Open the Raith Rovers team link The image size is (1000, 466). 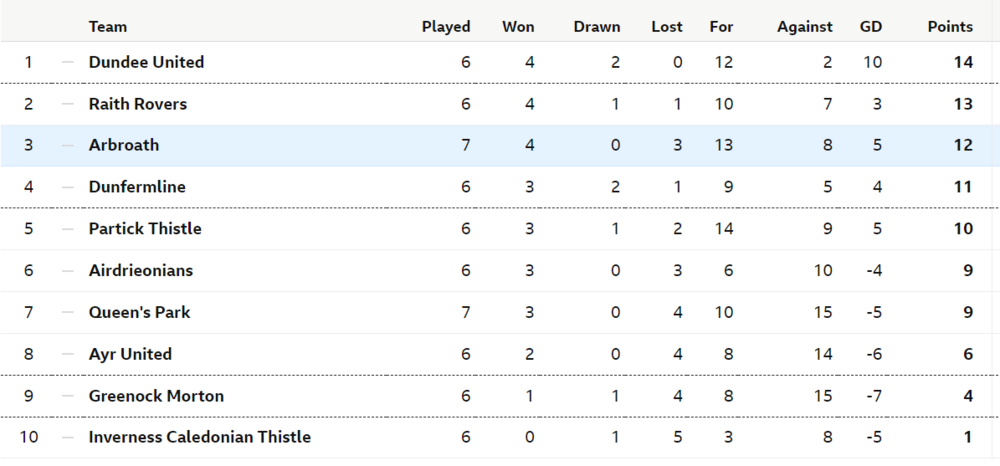click(138, 104)
